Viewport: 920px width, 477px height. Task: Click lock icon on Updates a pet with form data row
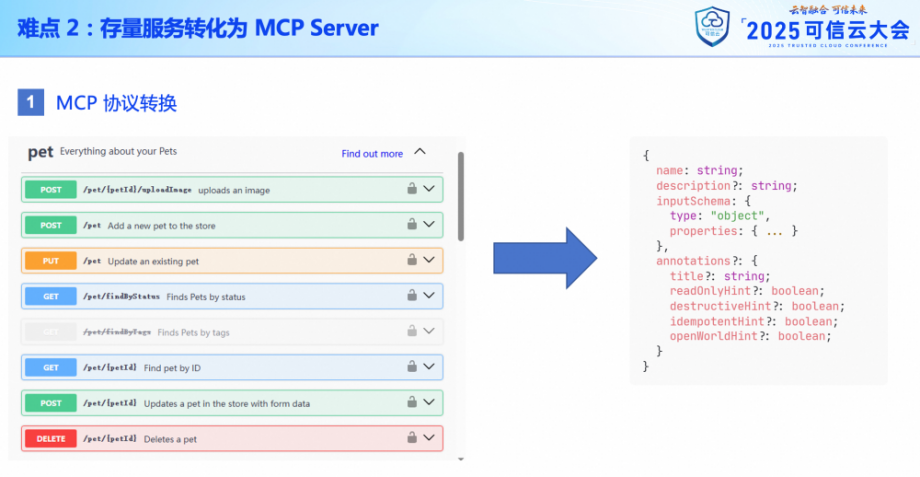[412, 402]
